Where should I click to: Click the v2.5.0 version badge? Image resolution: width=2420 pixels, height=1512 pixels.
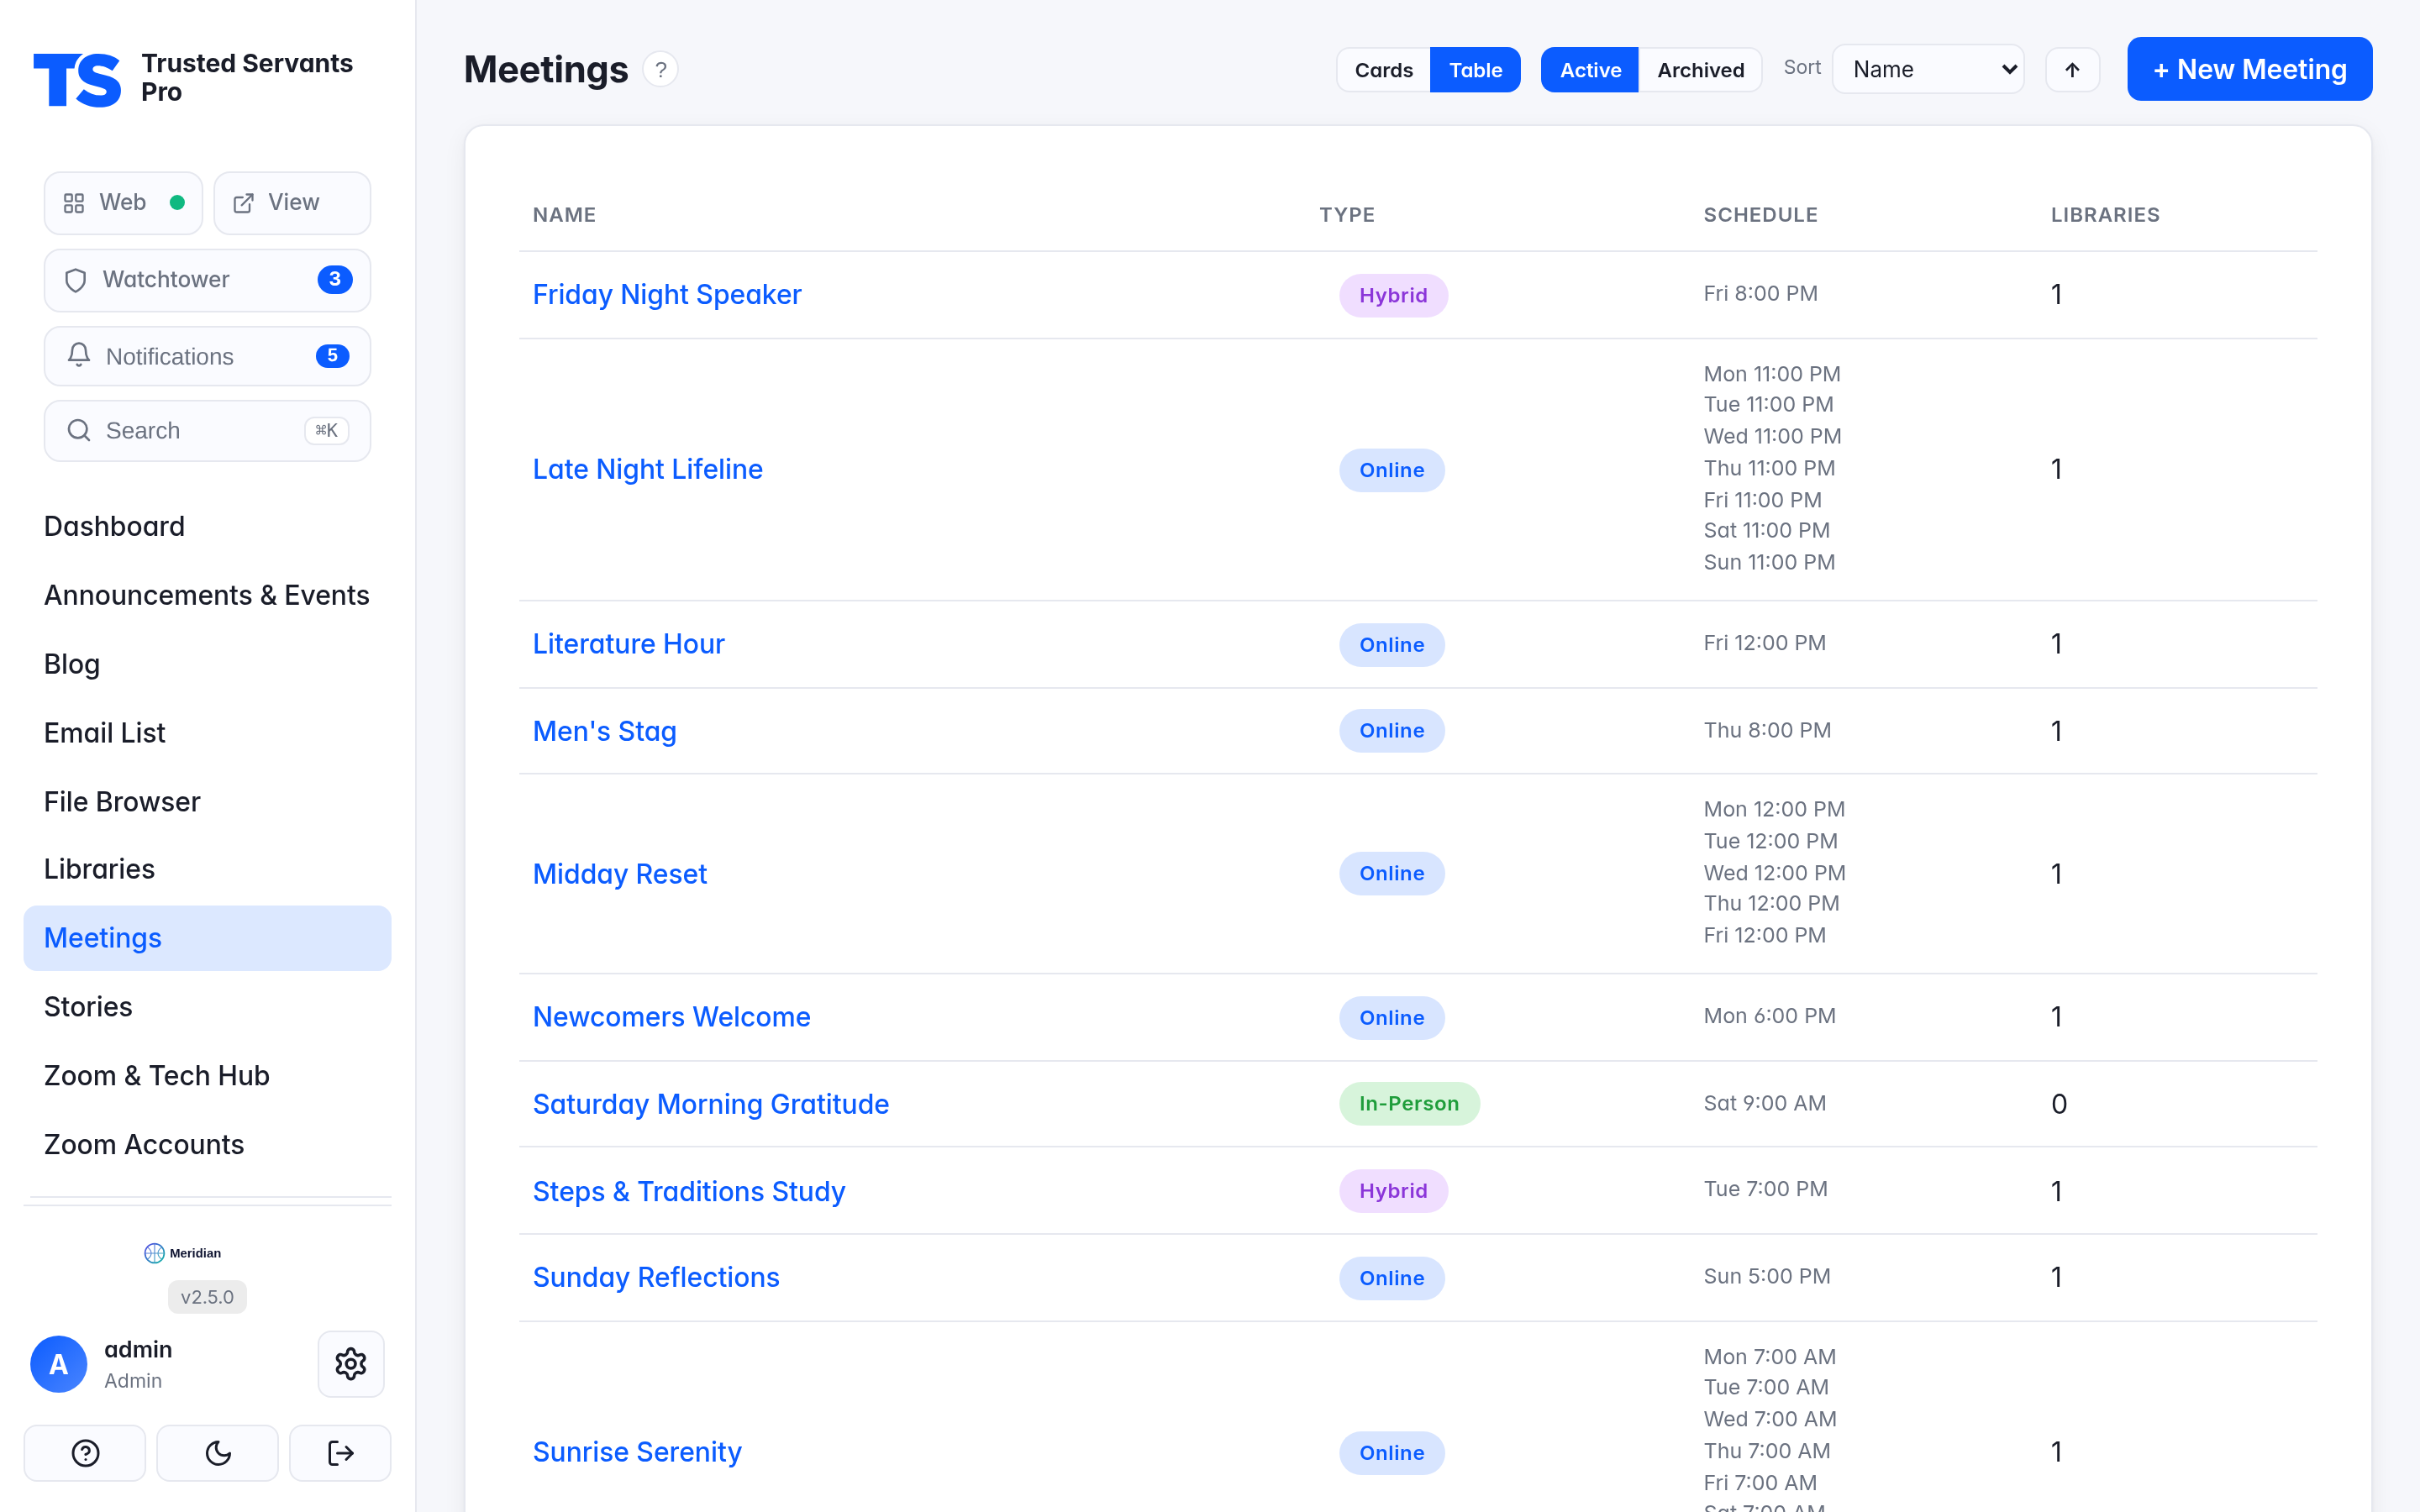207,1297
